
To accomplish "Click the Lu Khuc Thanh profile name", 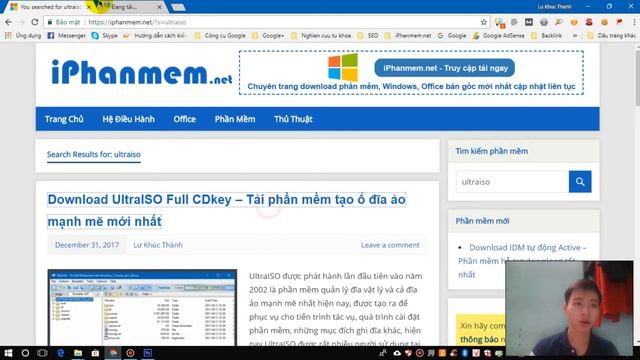I will click(554, 7).
